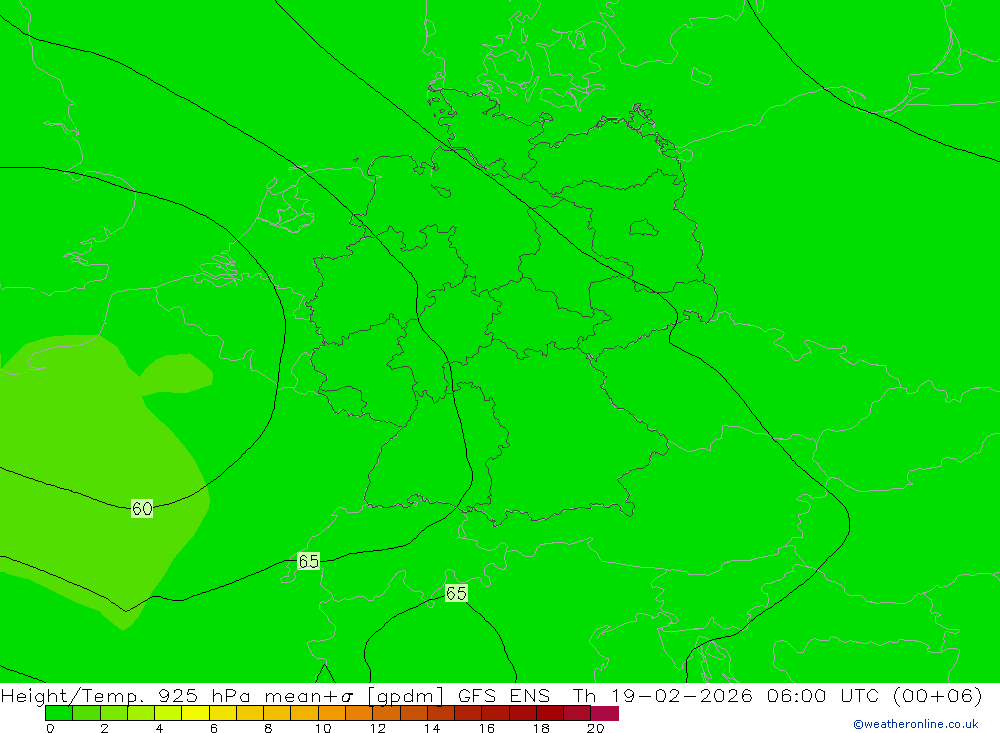1000x733 pixels.
Task: Click the legend scale number 16
Action: click(487, 728)
